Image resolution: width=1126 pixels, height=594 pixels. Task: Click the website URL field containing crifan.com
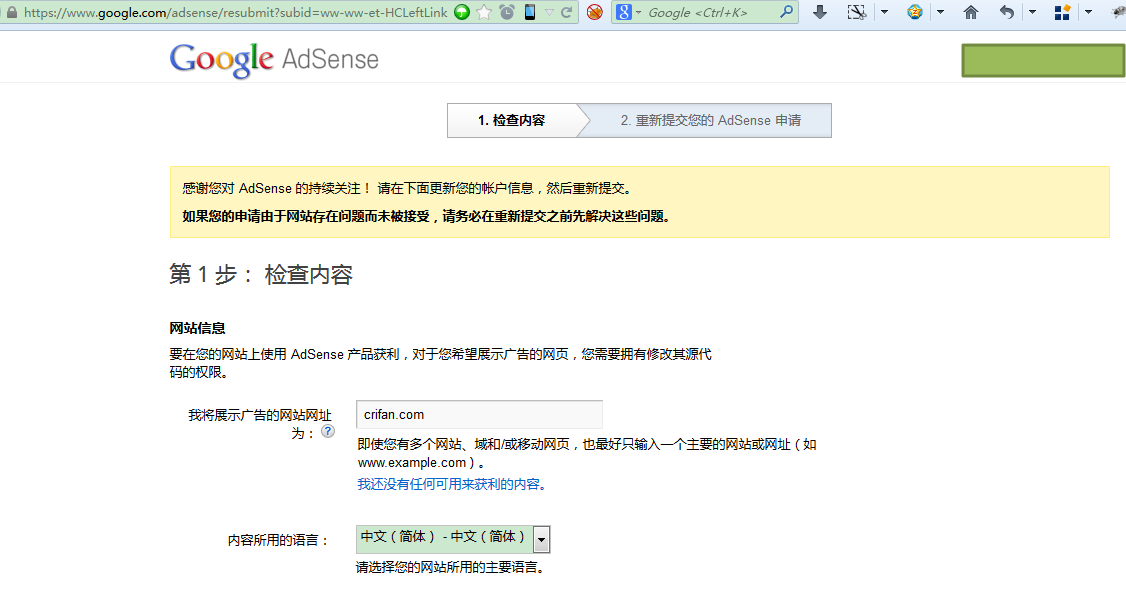(x=479, y=414)
